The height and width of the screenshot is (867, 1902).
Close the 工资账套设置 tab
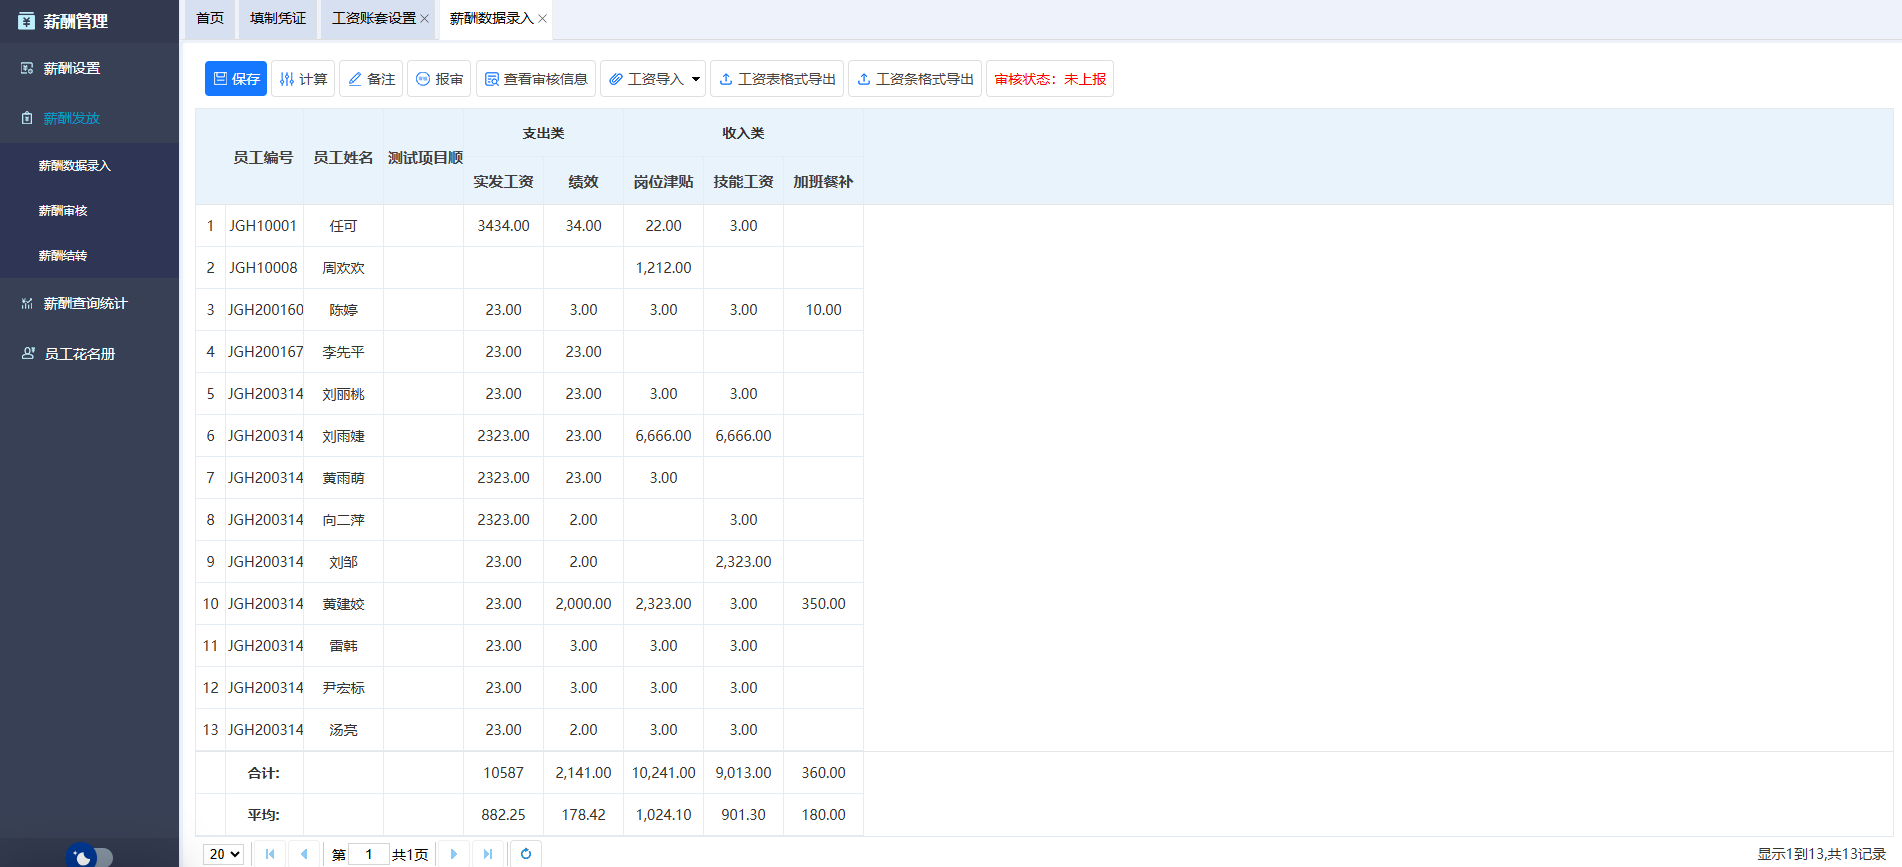(x=424, y=19)
